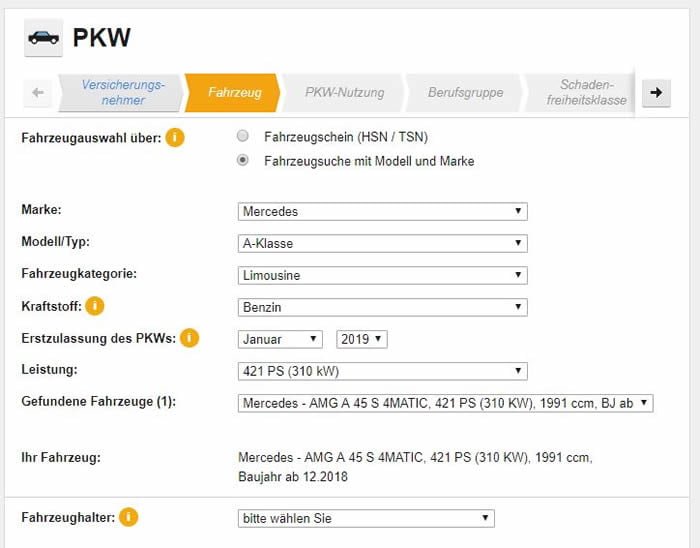Open info icon beside Erstzulassung des PKWs
Image resolution: width=700 pixels, height=548 pixels.
(189, 338)
